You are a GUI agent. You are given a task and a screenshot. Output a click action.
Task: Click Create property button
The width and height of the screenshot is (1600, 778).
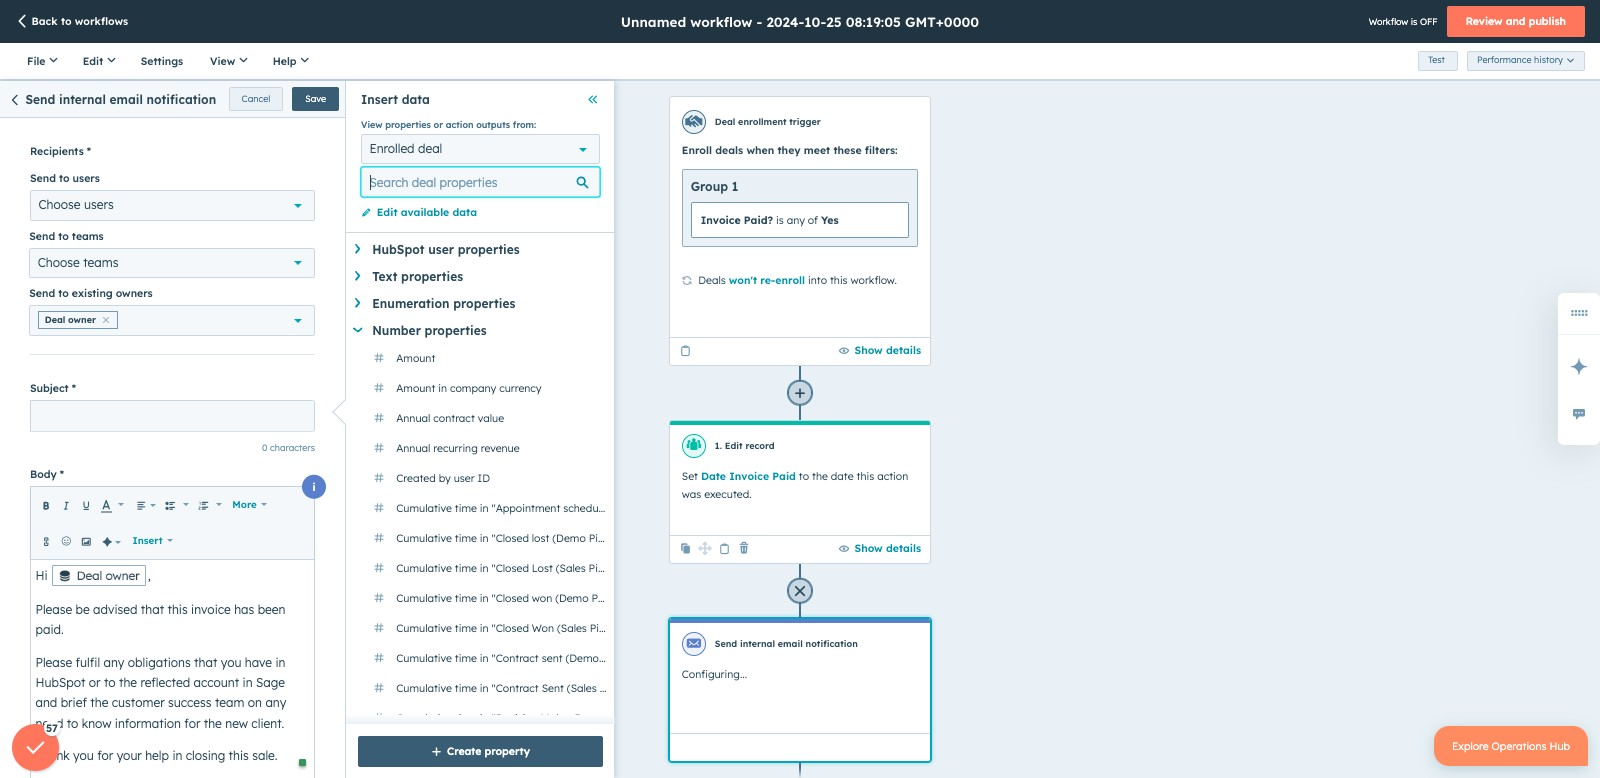pos(480,751)
